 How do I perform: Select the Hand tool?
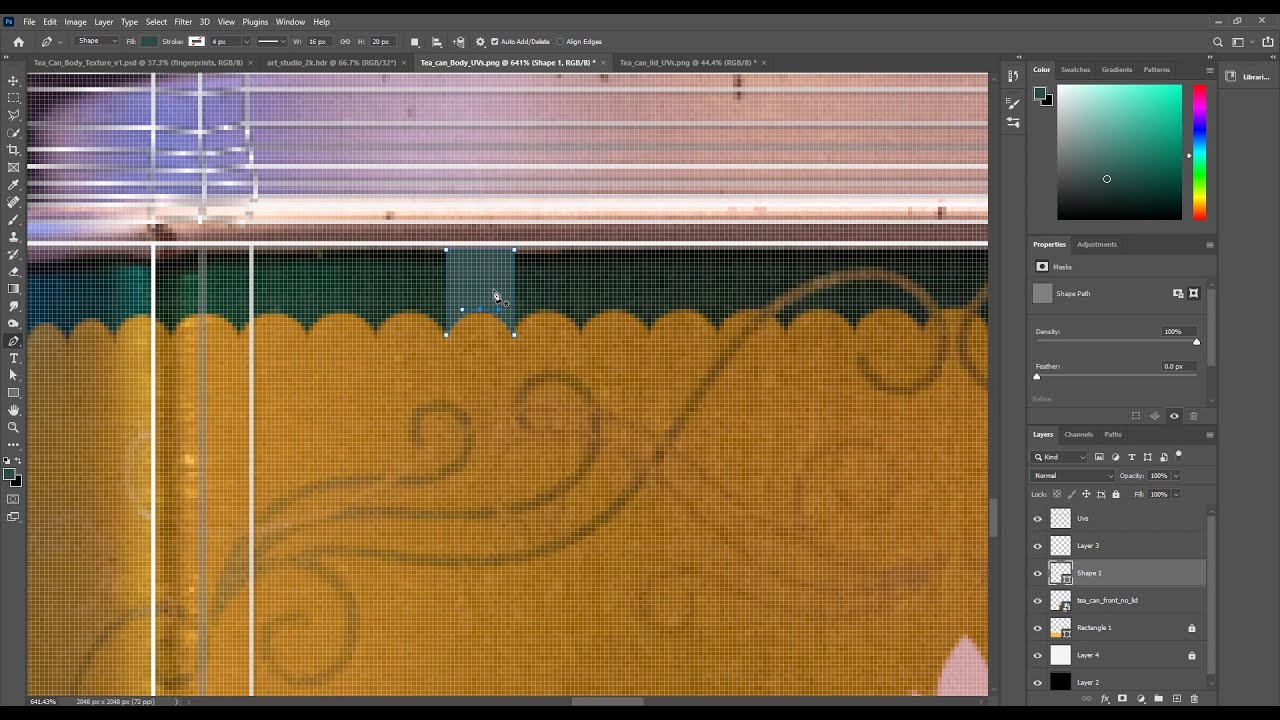(x=13, y=410)
